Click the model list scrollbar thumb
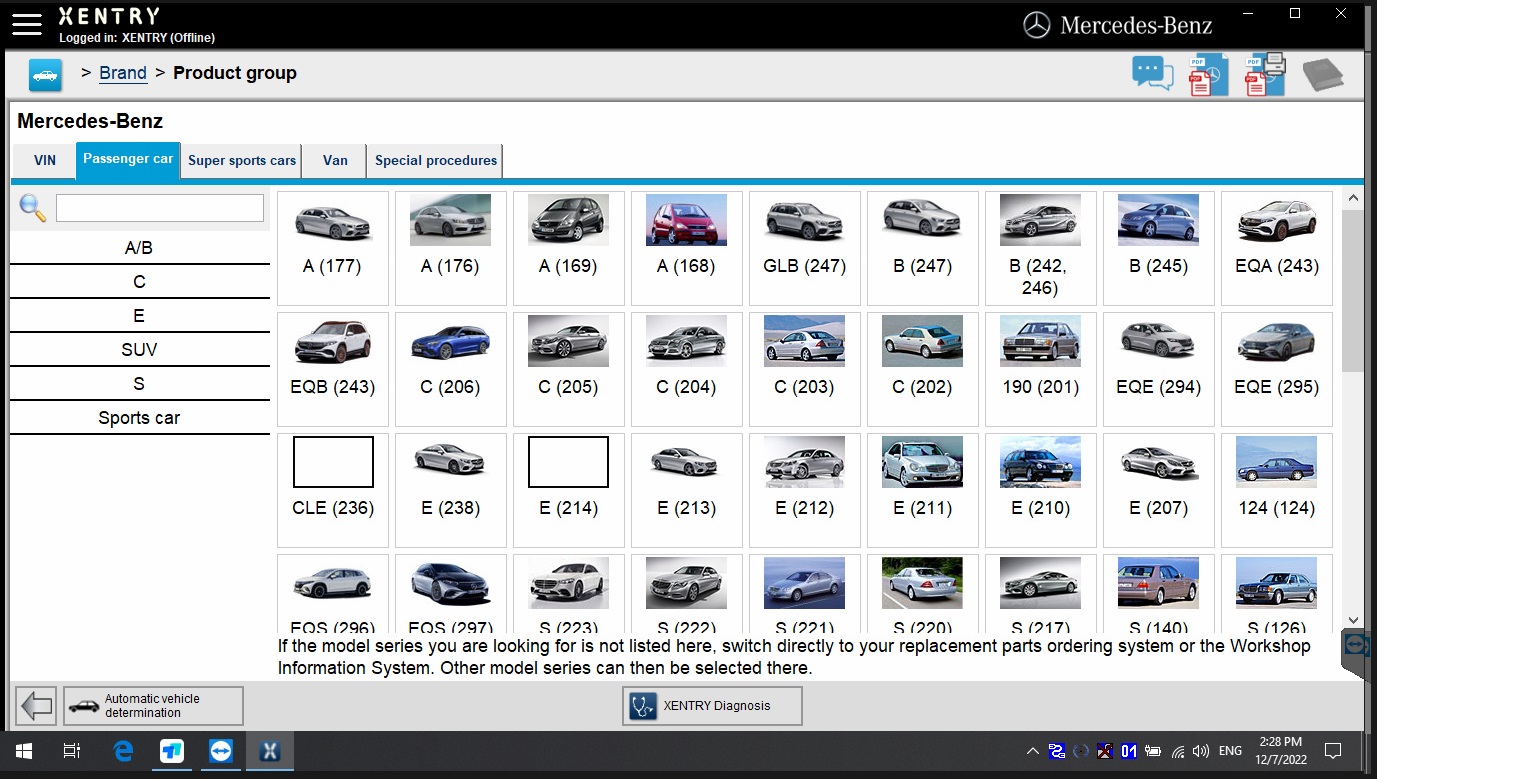Image resolution: width=1527 pixels, height=779 pixels. click(x=1353, y=290)
